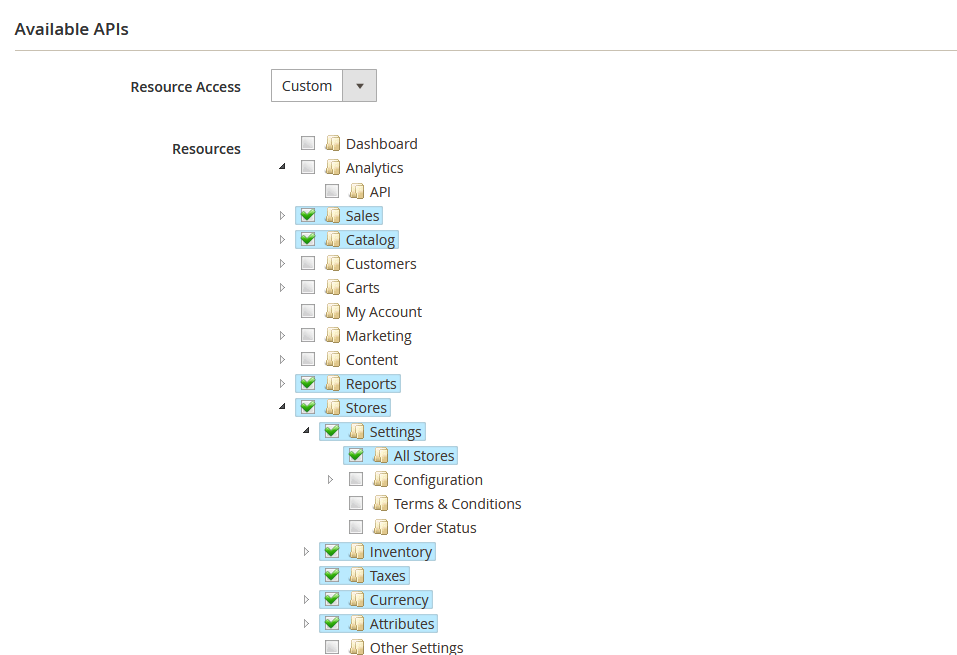The width and height of the screenshot is (957, 655).
Task: Click the API folder icon
Action: pos(356,191)
